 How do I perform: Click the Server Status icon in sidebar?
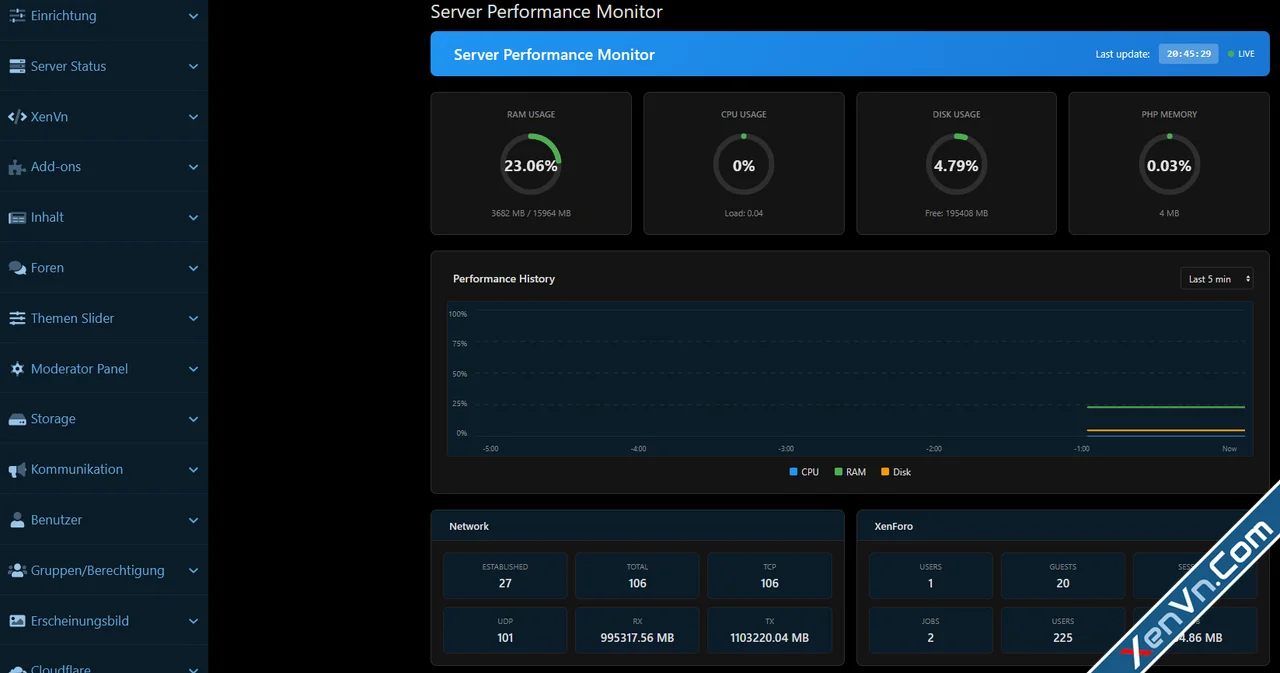pos(17,66)
